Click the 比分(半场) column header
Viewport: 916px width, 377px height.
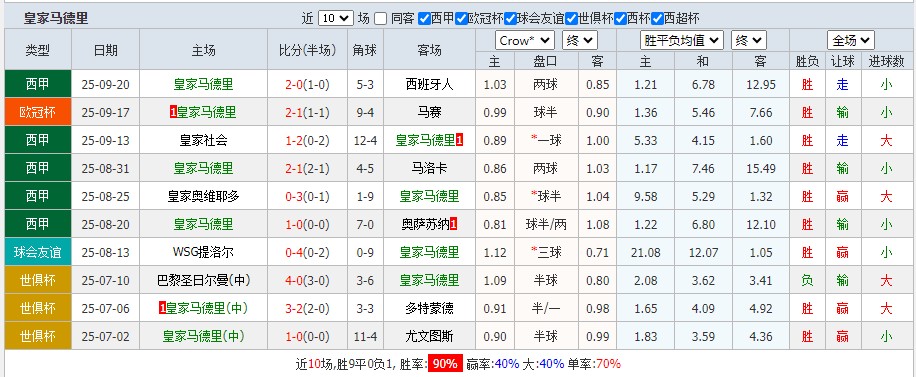click(308, 50)
